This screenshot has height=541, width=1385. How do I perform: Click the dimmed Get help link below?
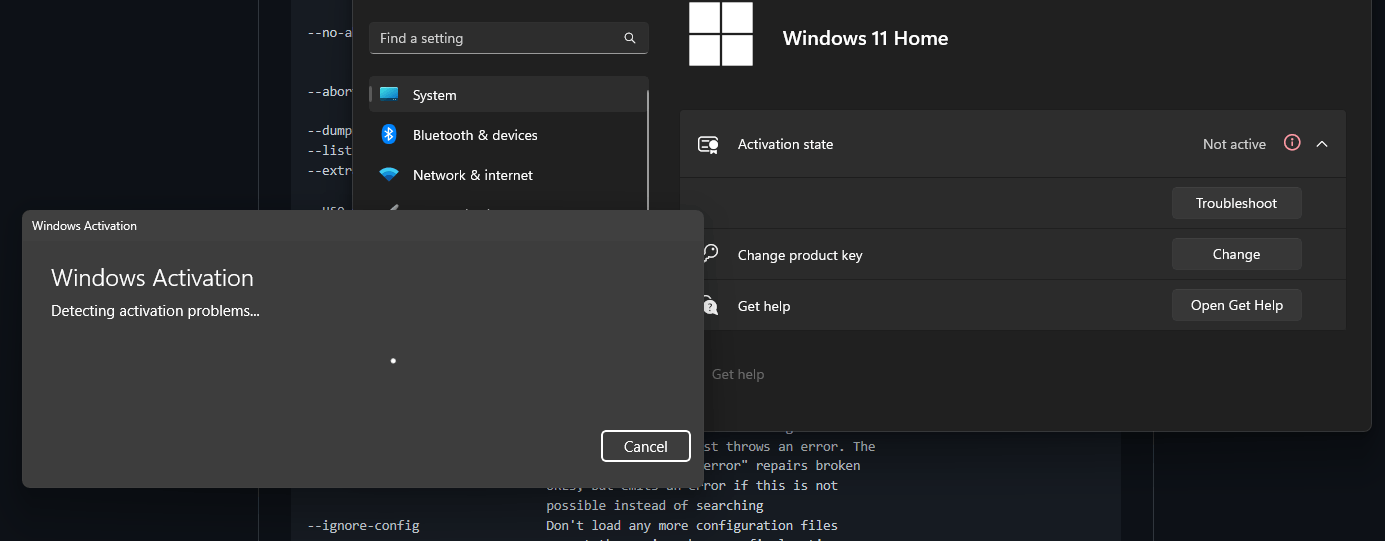(738, 374)
